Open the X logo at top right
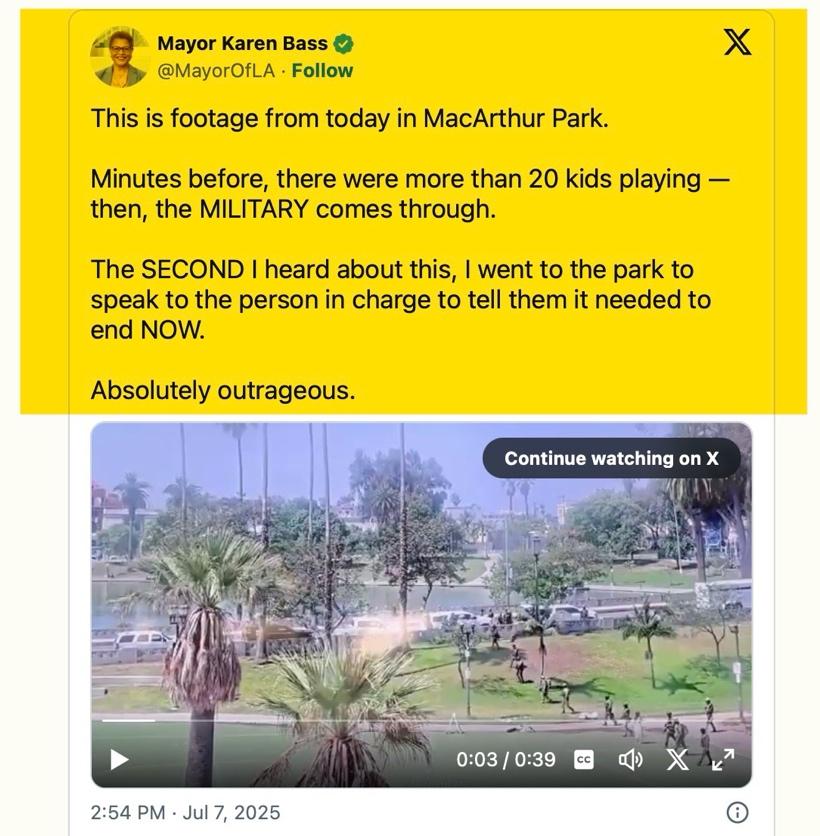The image size is (820, 836). pyautogui.click(x=737, y=43)
